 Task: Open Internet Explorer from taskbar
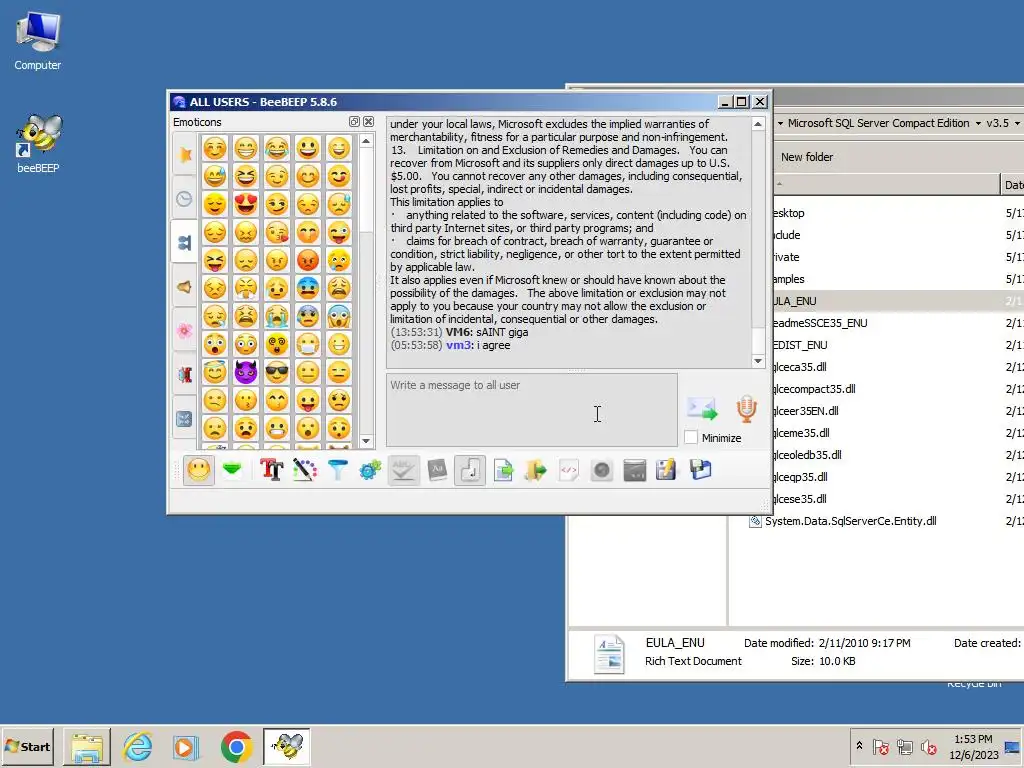[x=137, y=746]
